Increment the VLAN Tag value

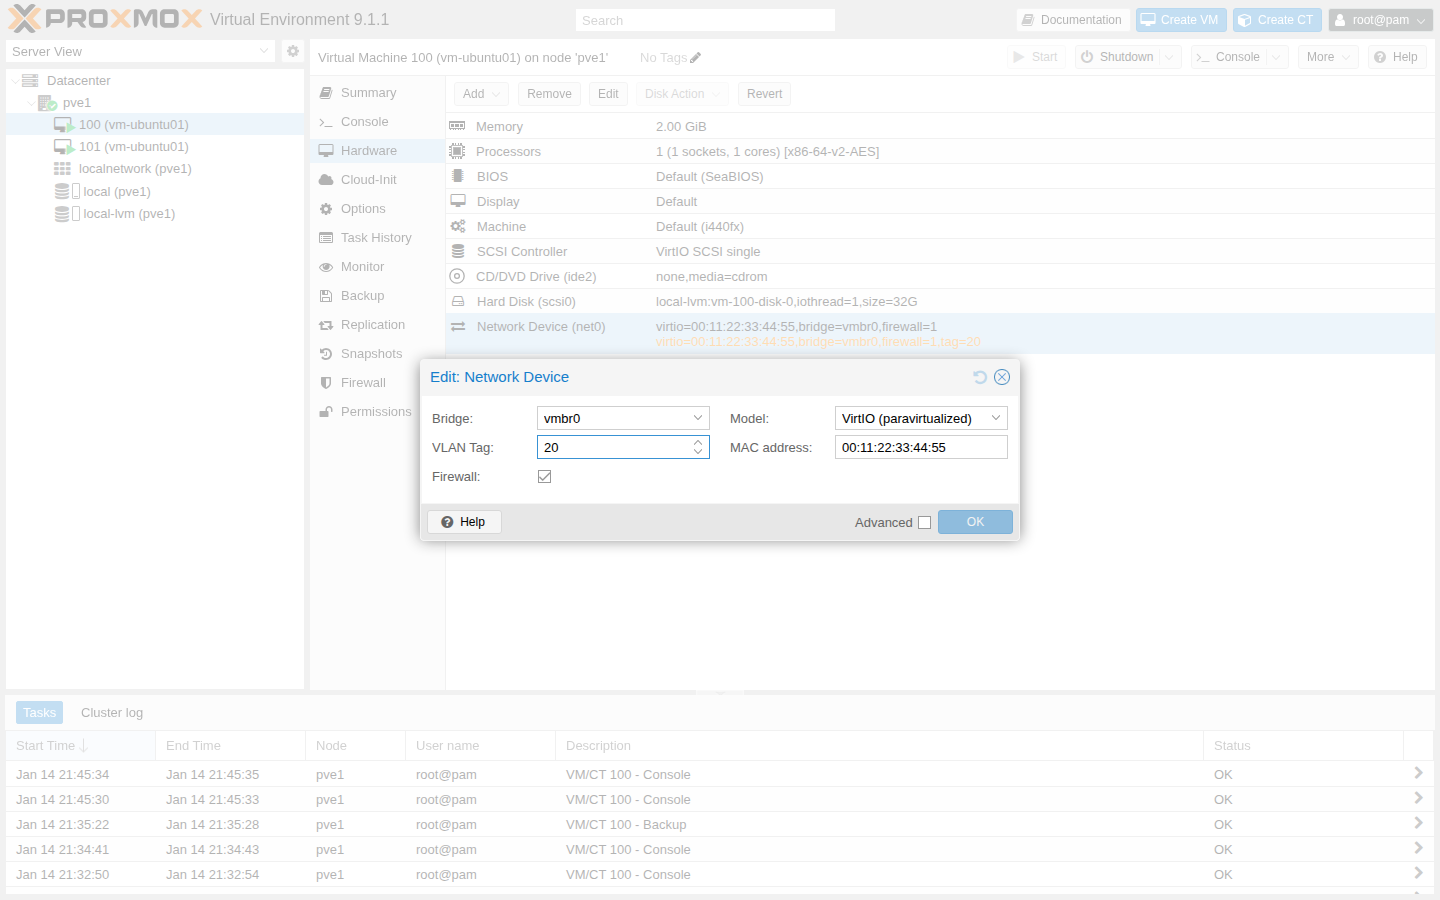698,442
